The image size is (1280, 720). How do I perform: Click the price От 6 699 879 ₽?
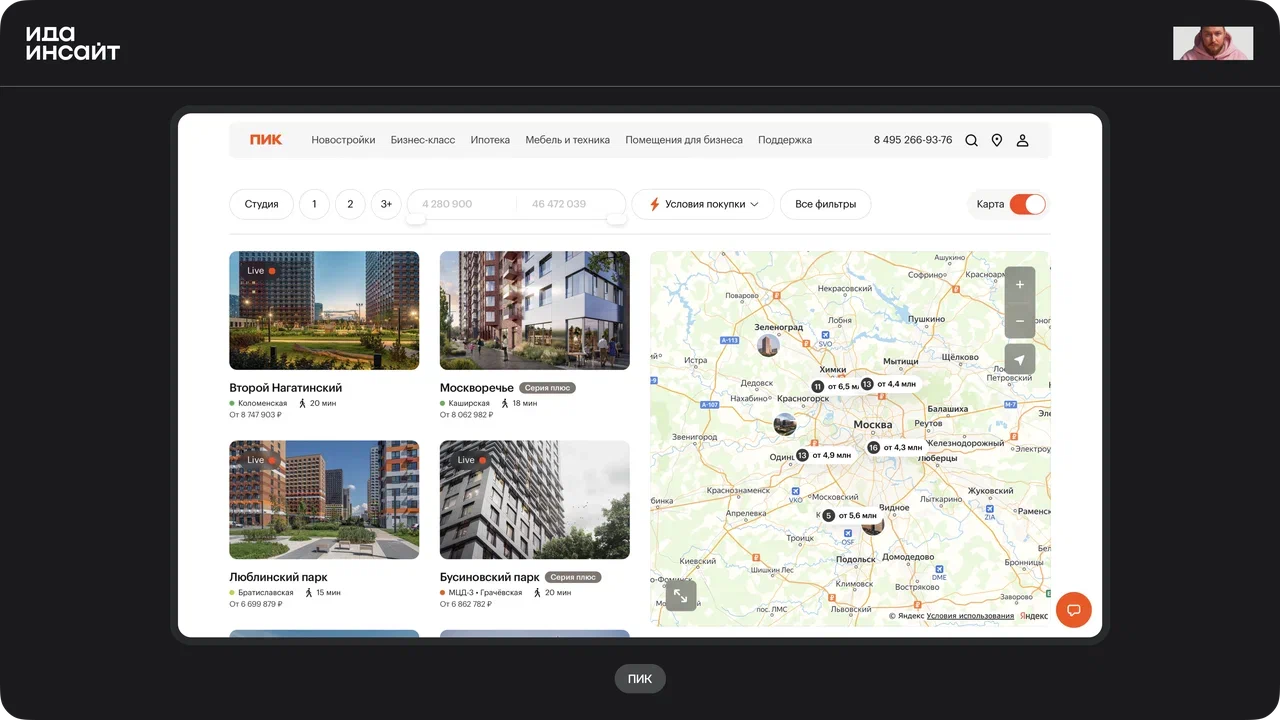pyautogui.click(x=255, y=604)
